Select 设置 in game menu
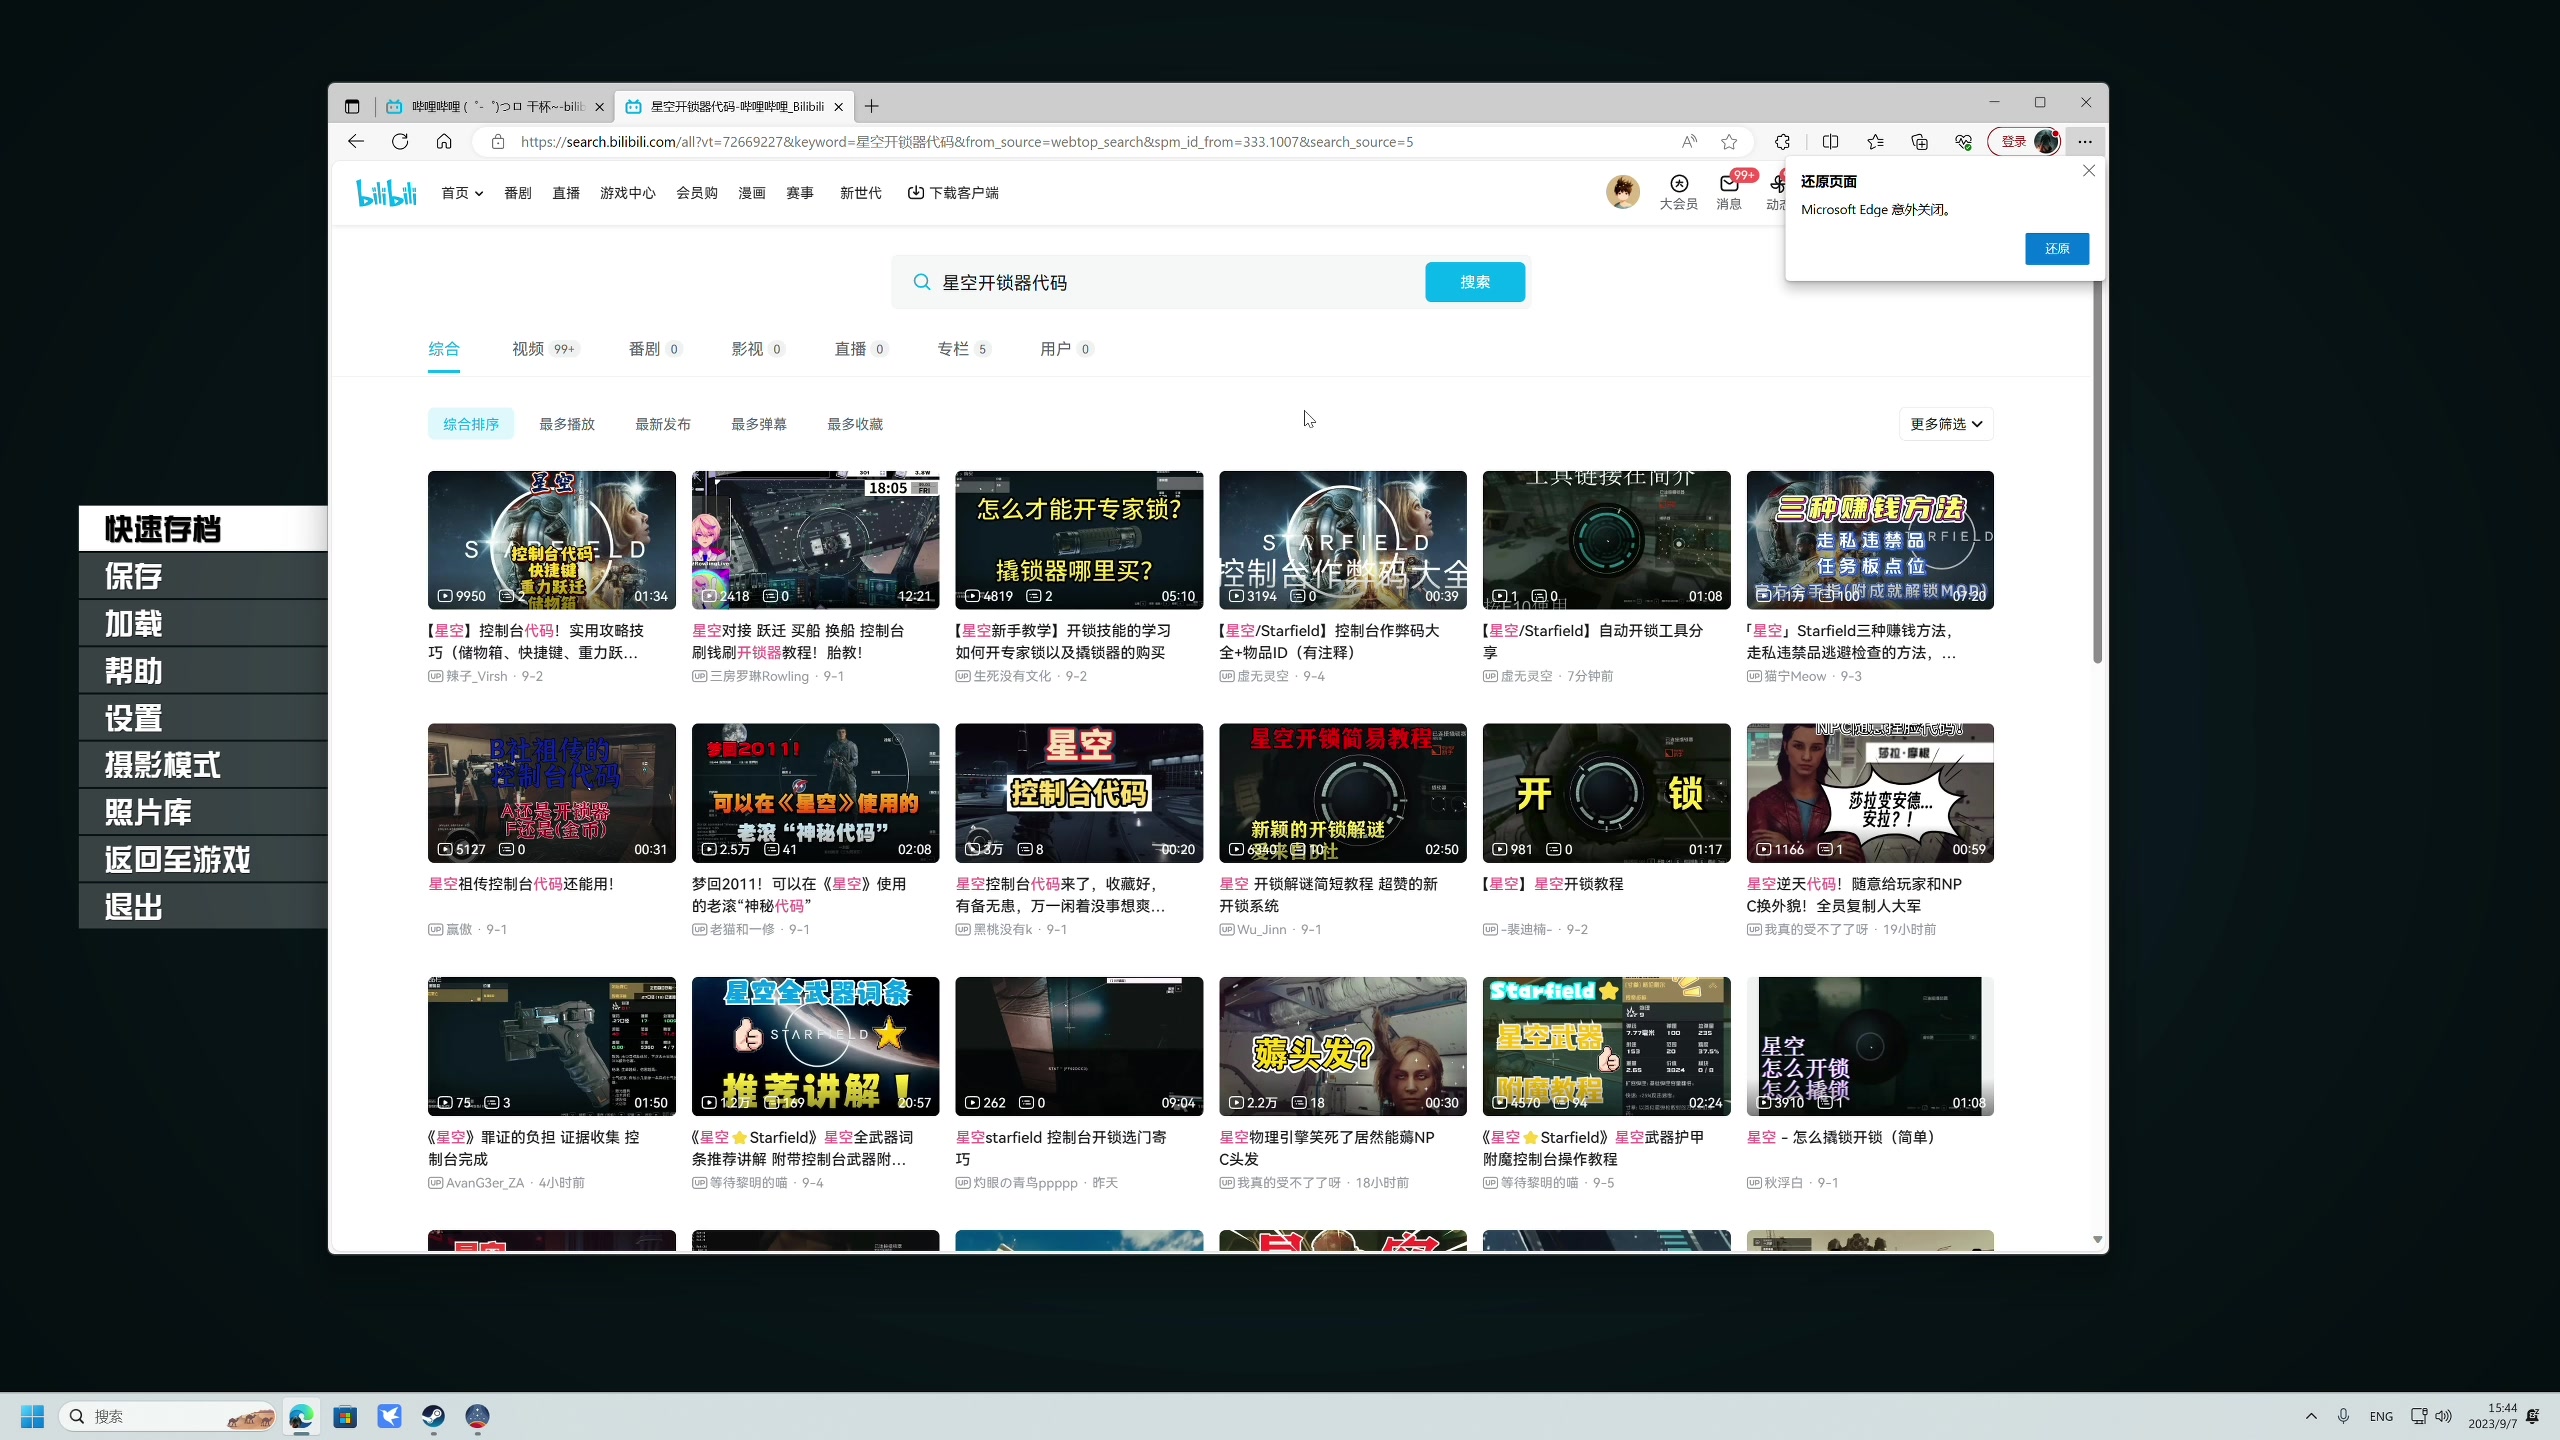This screenshot has width=2560, height=1440. pyautogui.click(x=203, y=718)
